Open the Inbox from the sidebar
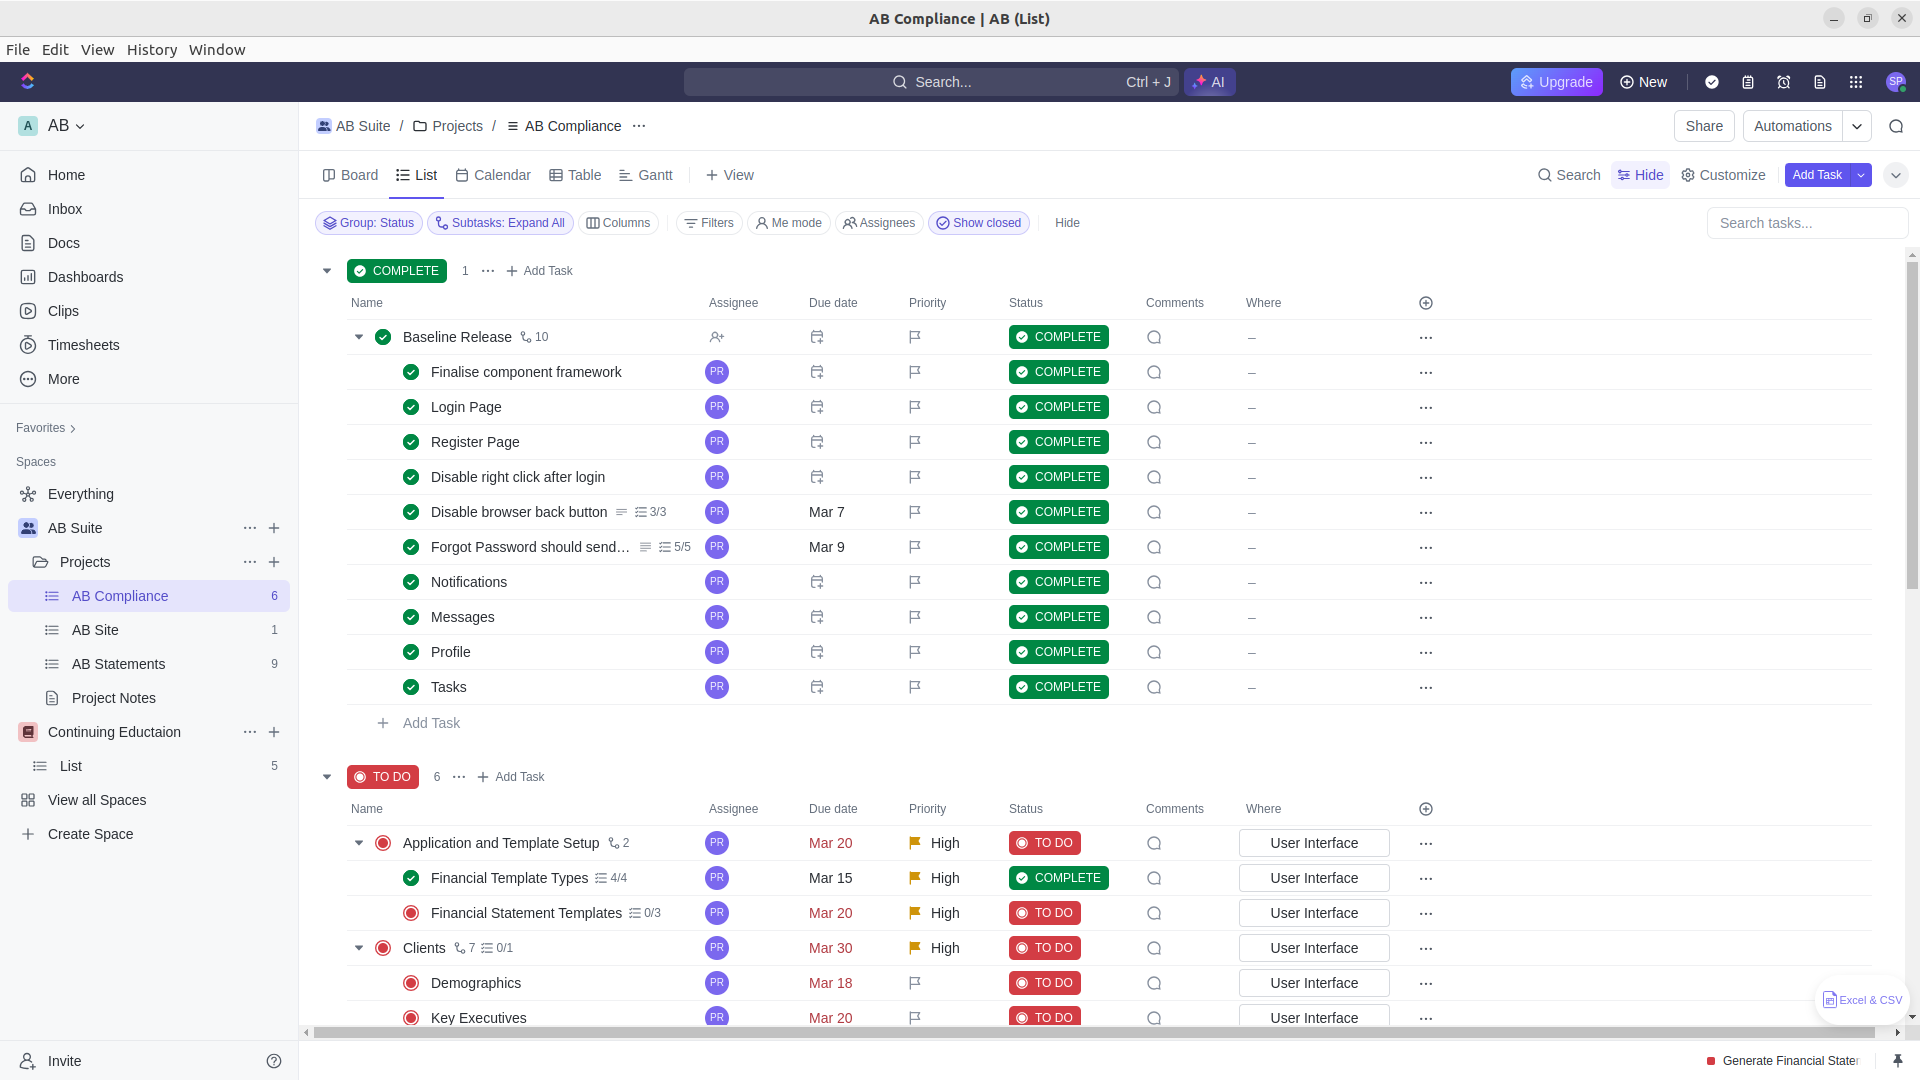 (x=64, y=209)
